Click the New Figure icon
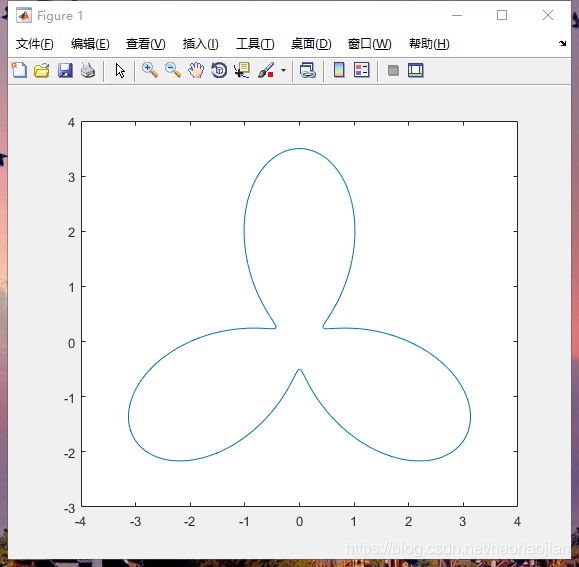This screenshot has width=579, height=567. point(19,70)
